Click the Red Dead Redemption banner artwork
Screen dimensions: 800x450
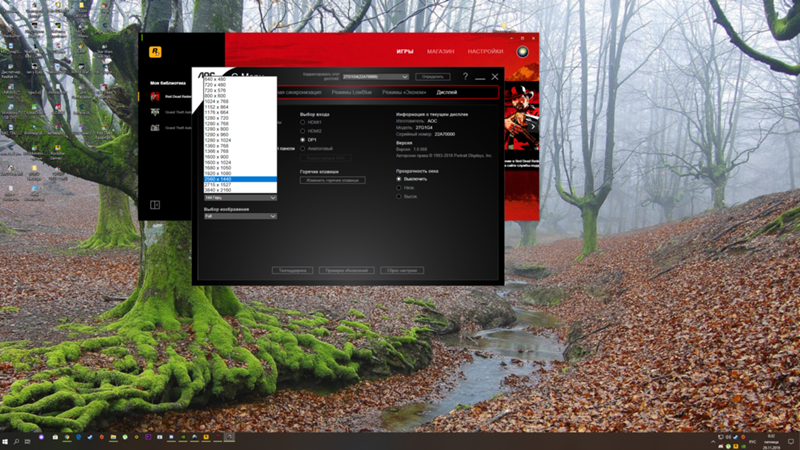[521, 117]
